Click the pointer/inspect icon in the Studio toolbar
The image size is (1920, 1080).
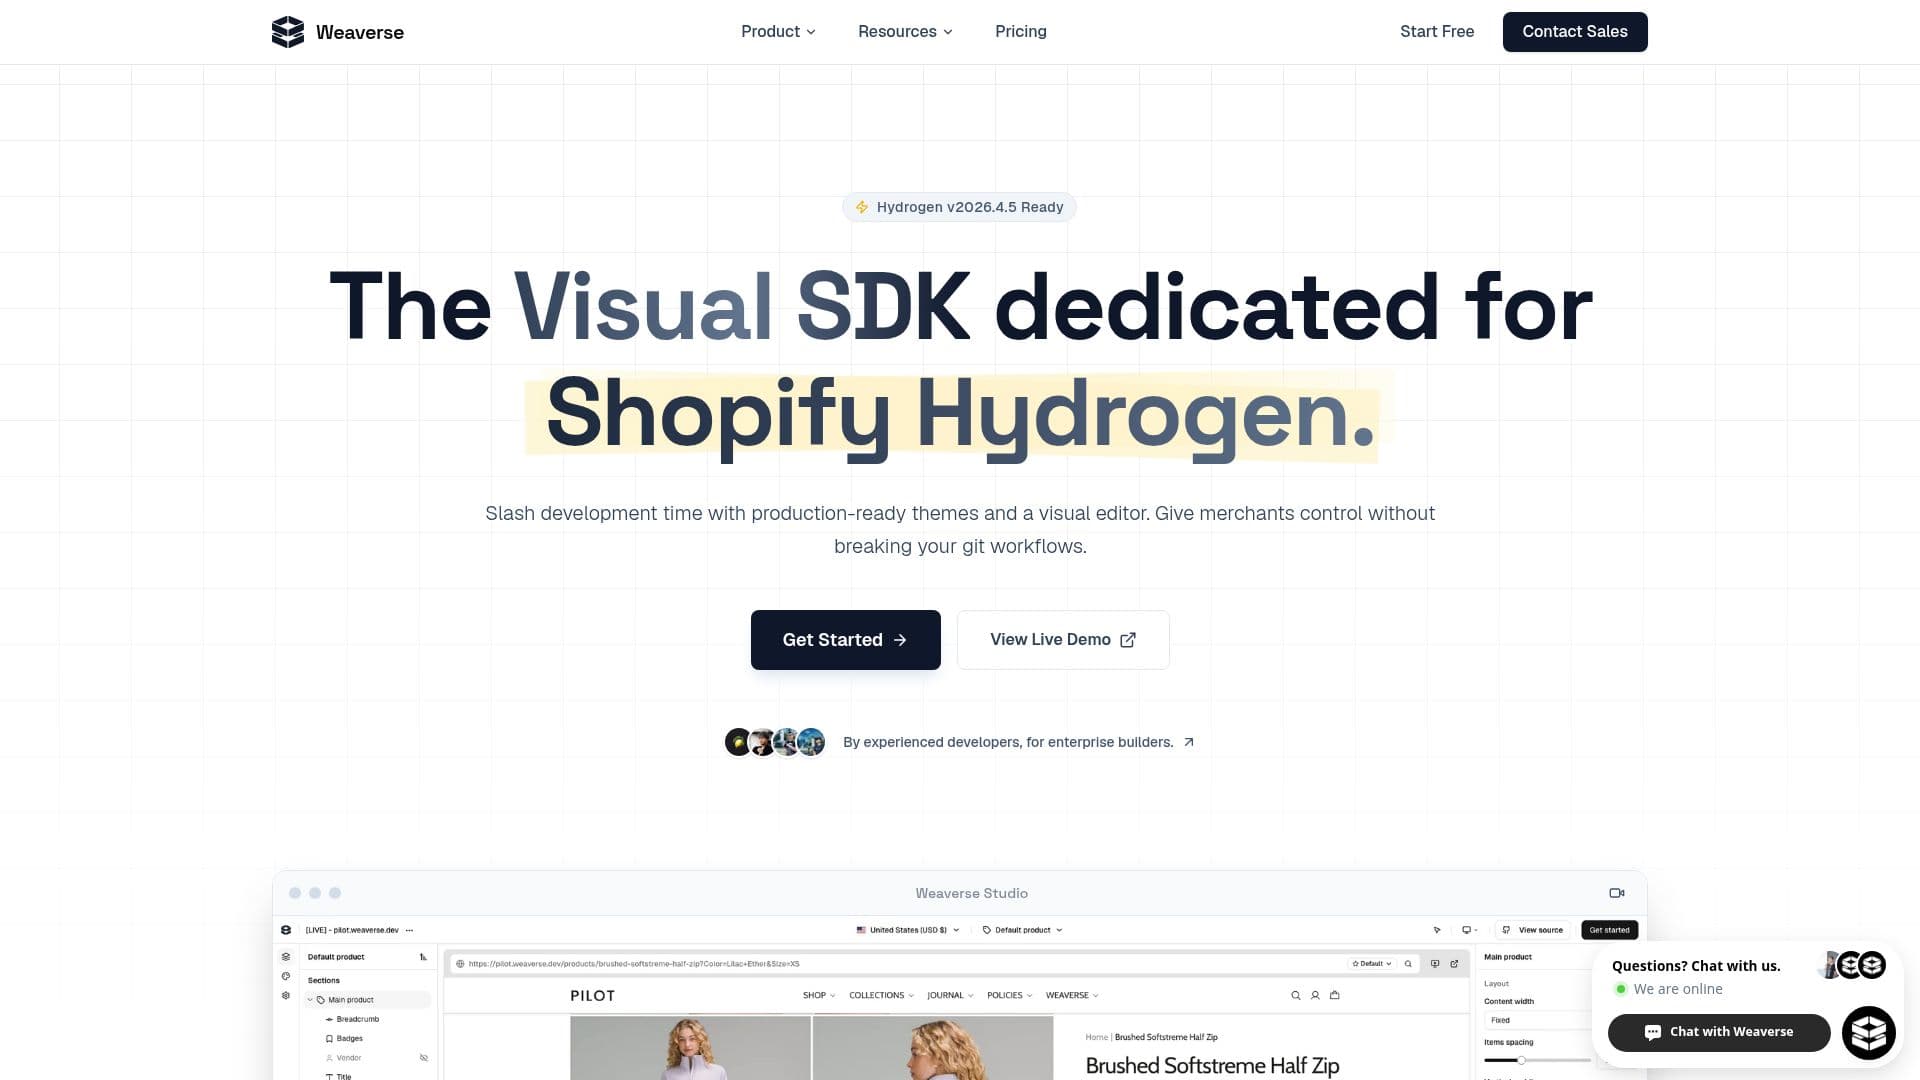(1437, 930)
